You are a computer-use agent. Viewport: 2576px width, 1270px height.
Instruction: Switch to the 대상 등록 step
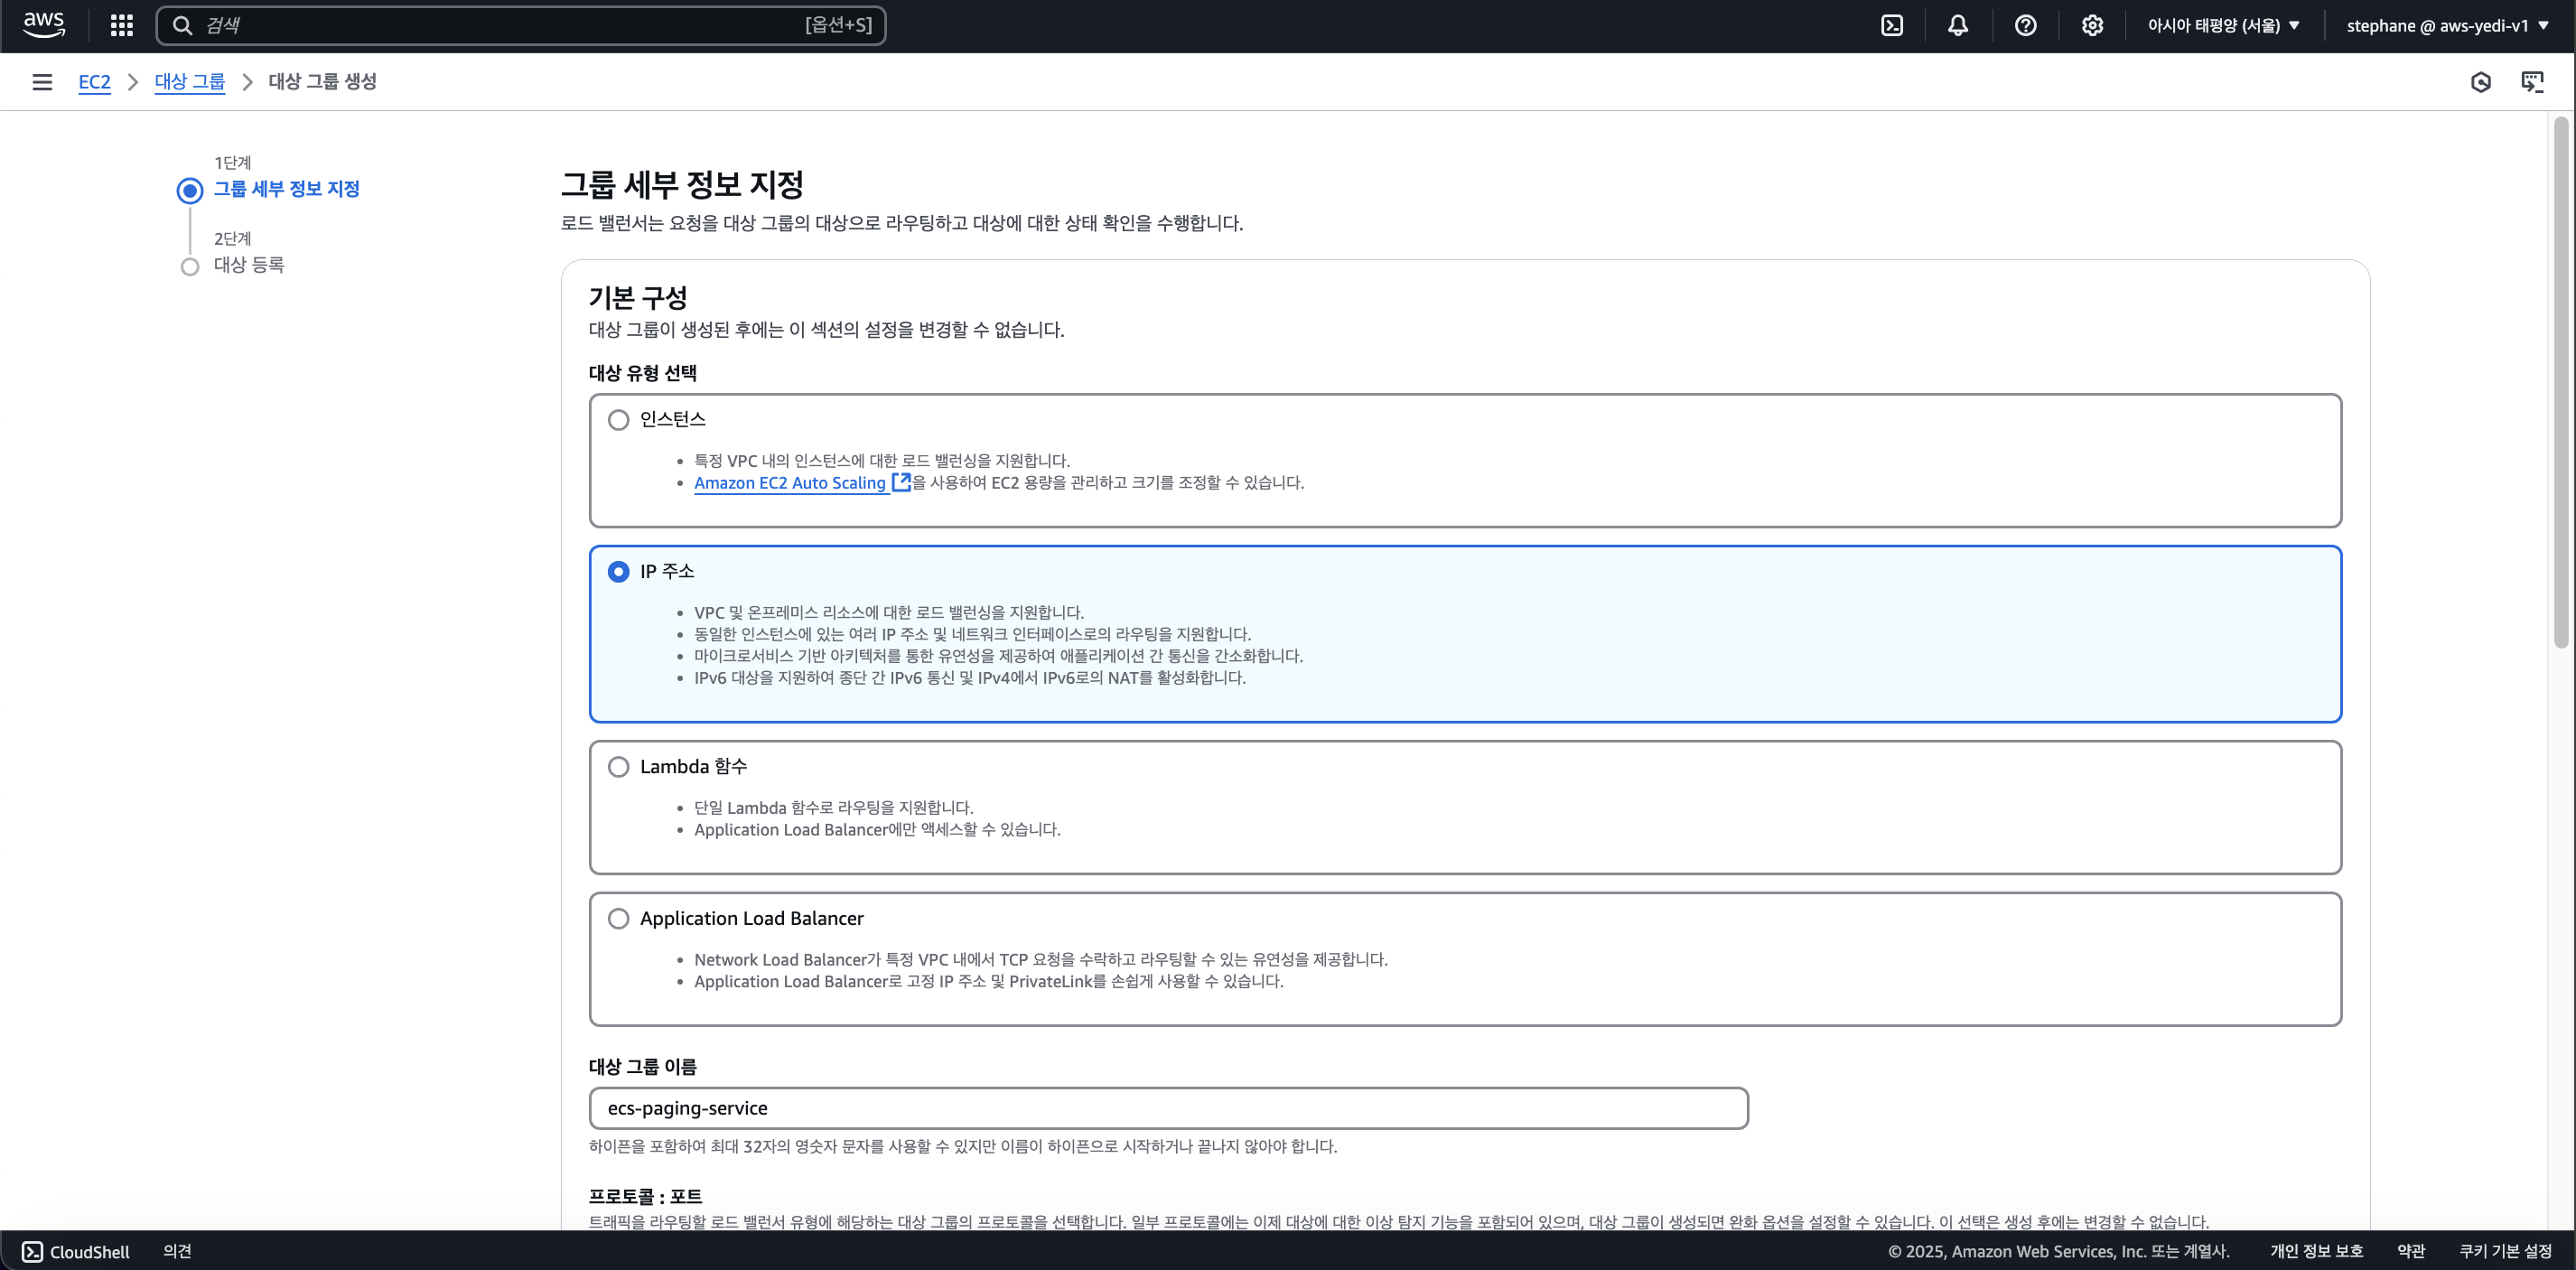pos(249,264)
